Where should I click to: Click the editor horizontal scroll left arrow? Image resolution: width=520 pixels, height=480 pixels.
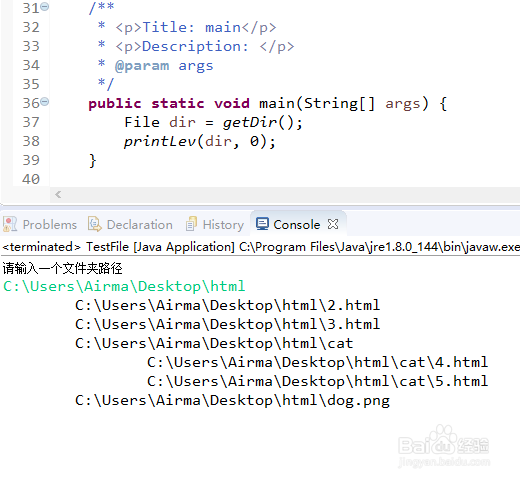click(58, 194)
